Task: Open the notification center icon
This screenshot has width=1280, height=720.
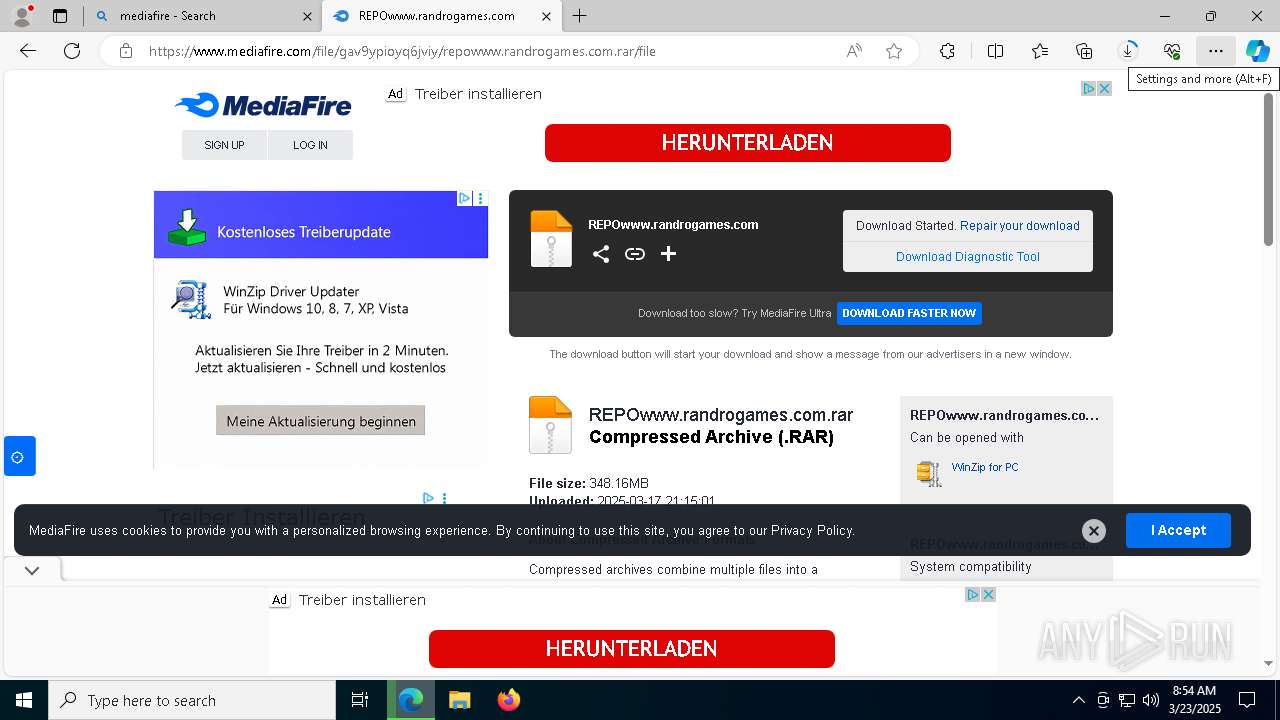Action: [1247, 700]
